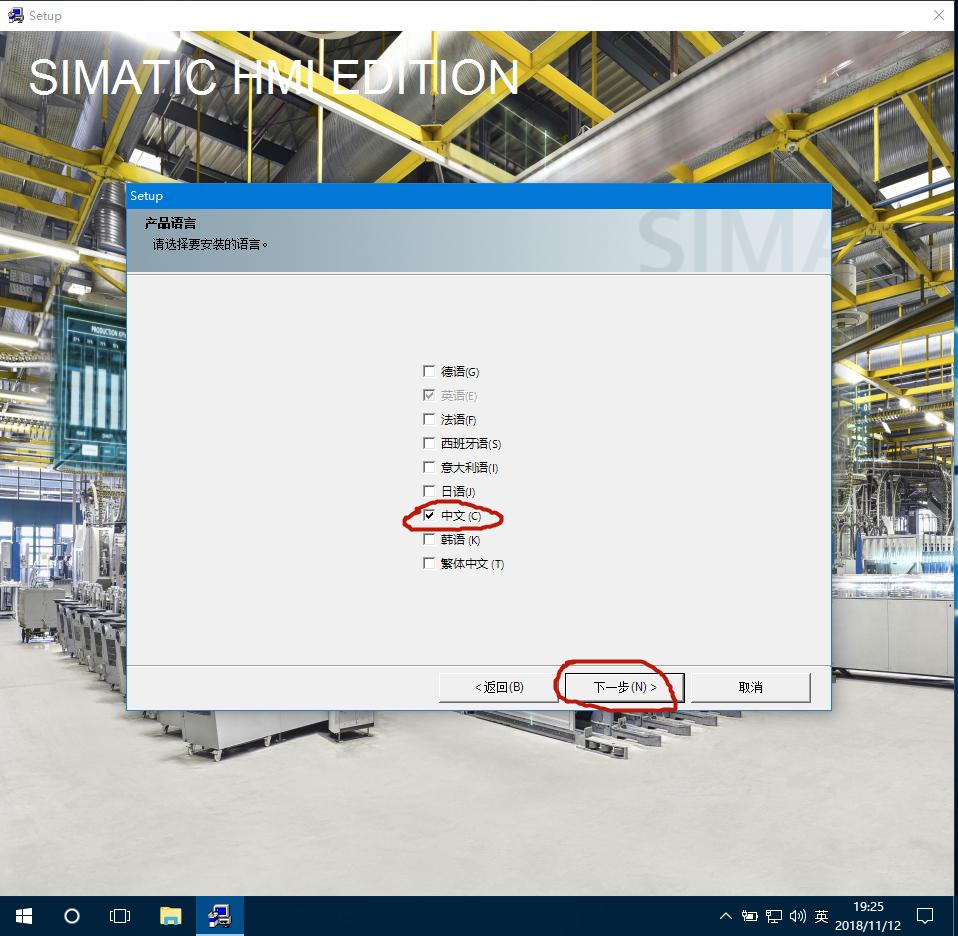Click the Cortana search icon

[x=71, y=915]
